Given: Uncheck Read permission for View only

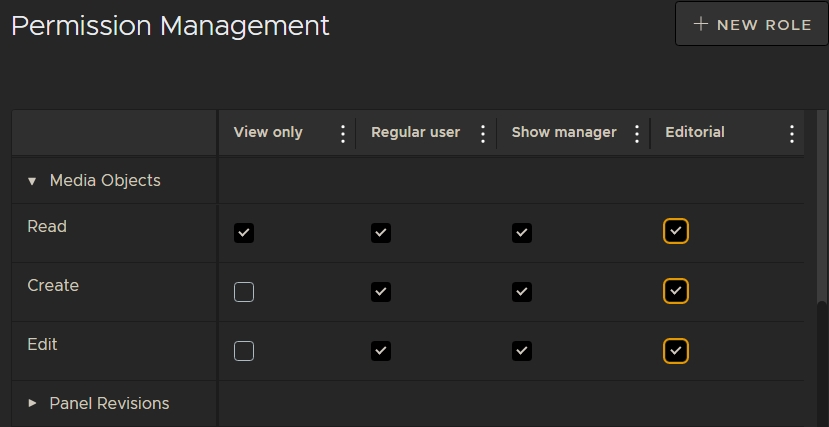Looking at the screenshot, I should pyautogui.click(x=244, y=233).
